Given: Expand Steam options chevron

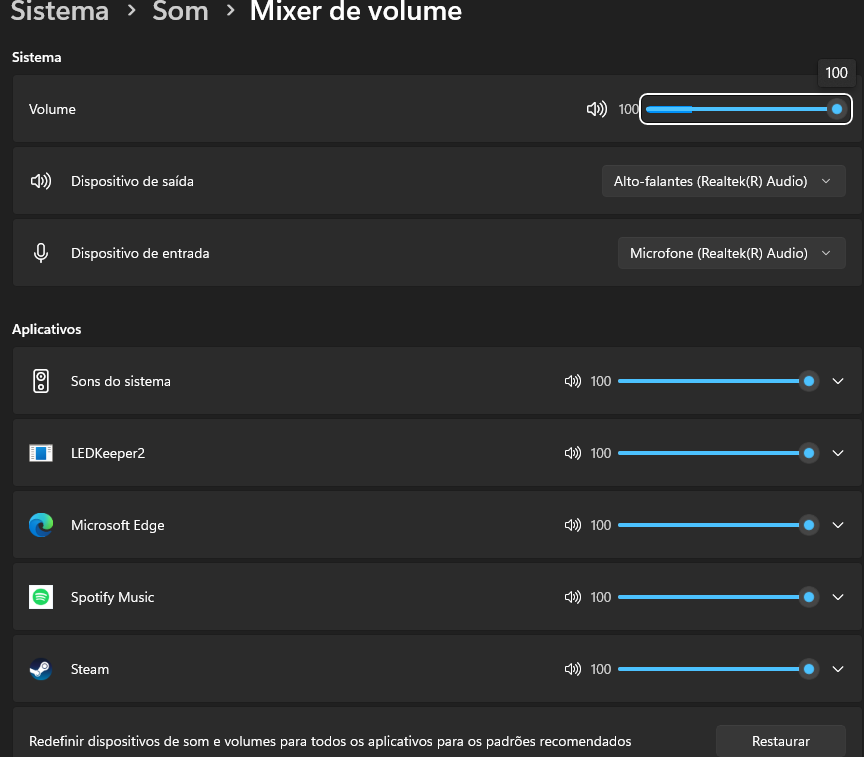Looking at the screenshot, I should click(x=838, y=669).
